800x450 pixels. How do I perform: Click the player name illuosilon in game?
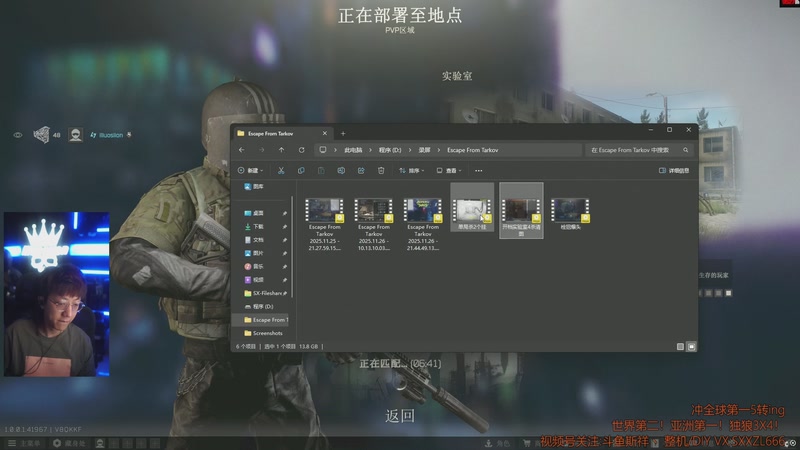click(x=111, y=135)
